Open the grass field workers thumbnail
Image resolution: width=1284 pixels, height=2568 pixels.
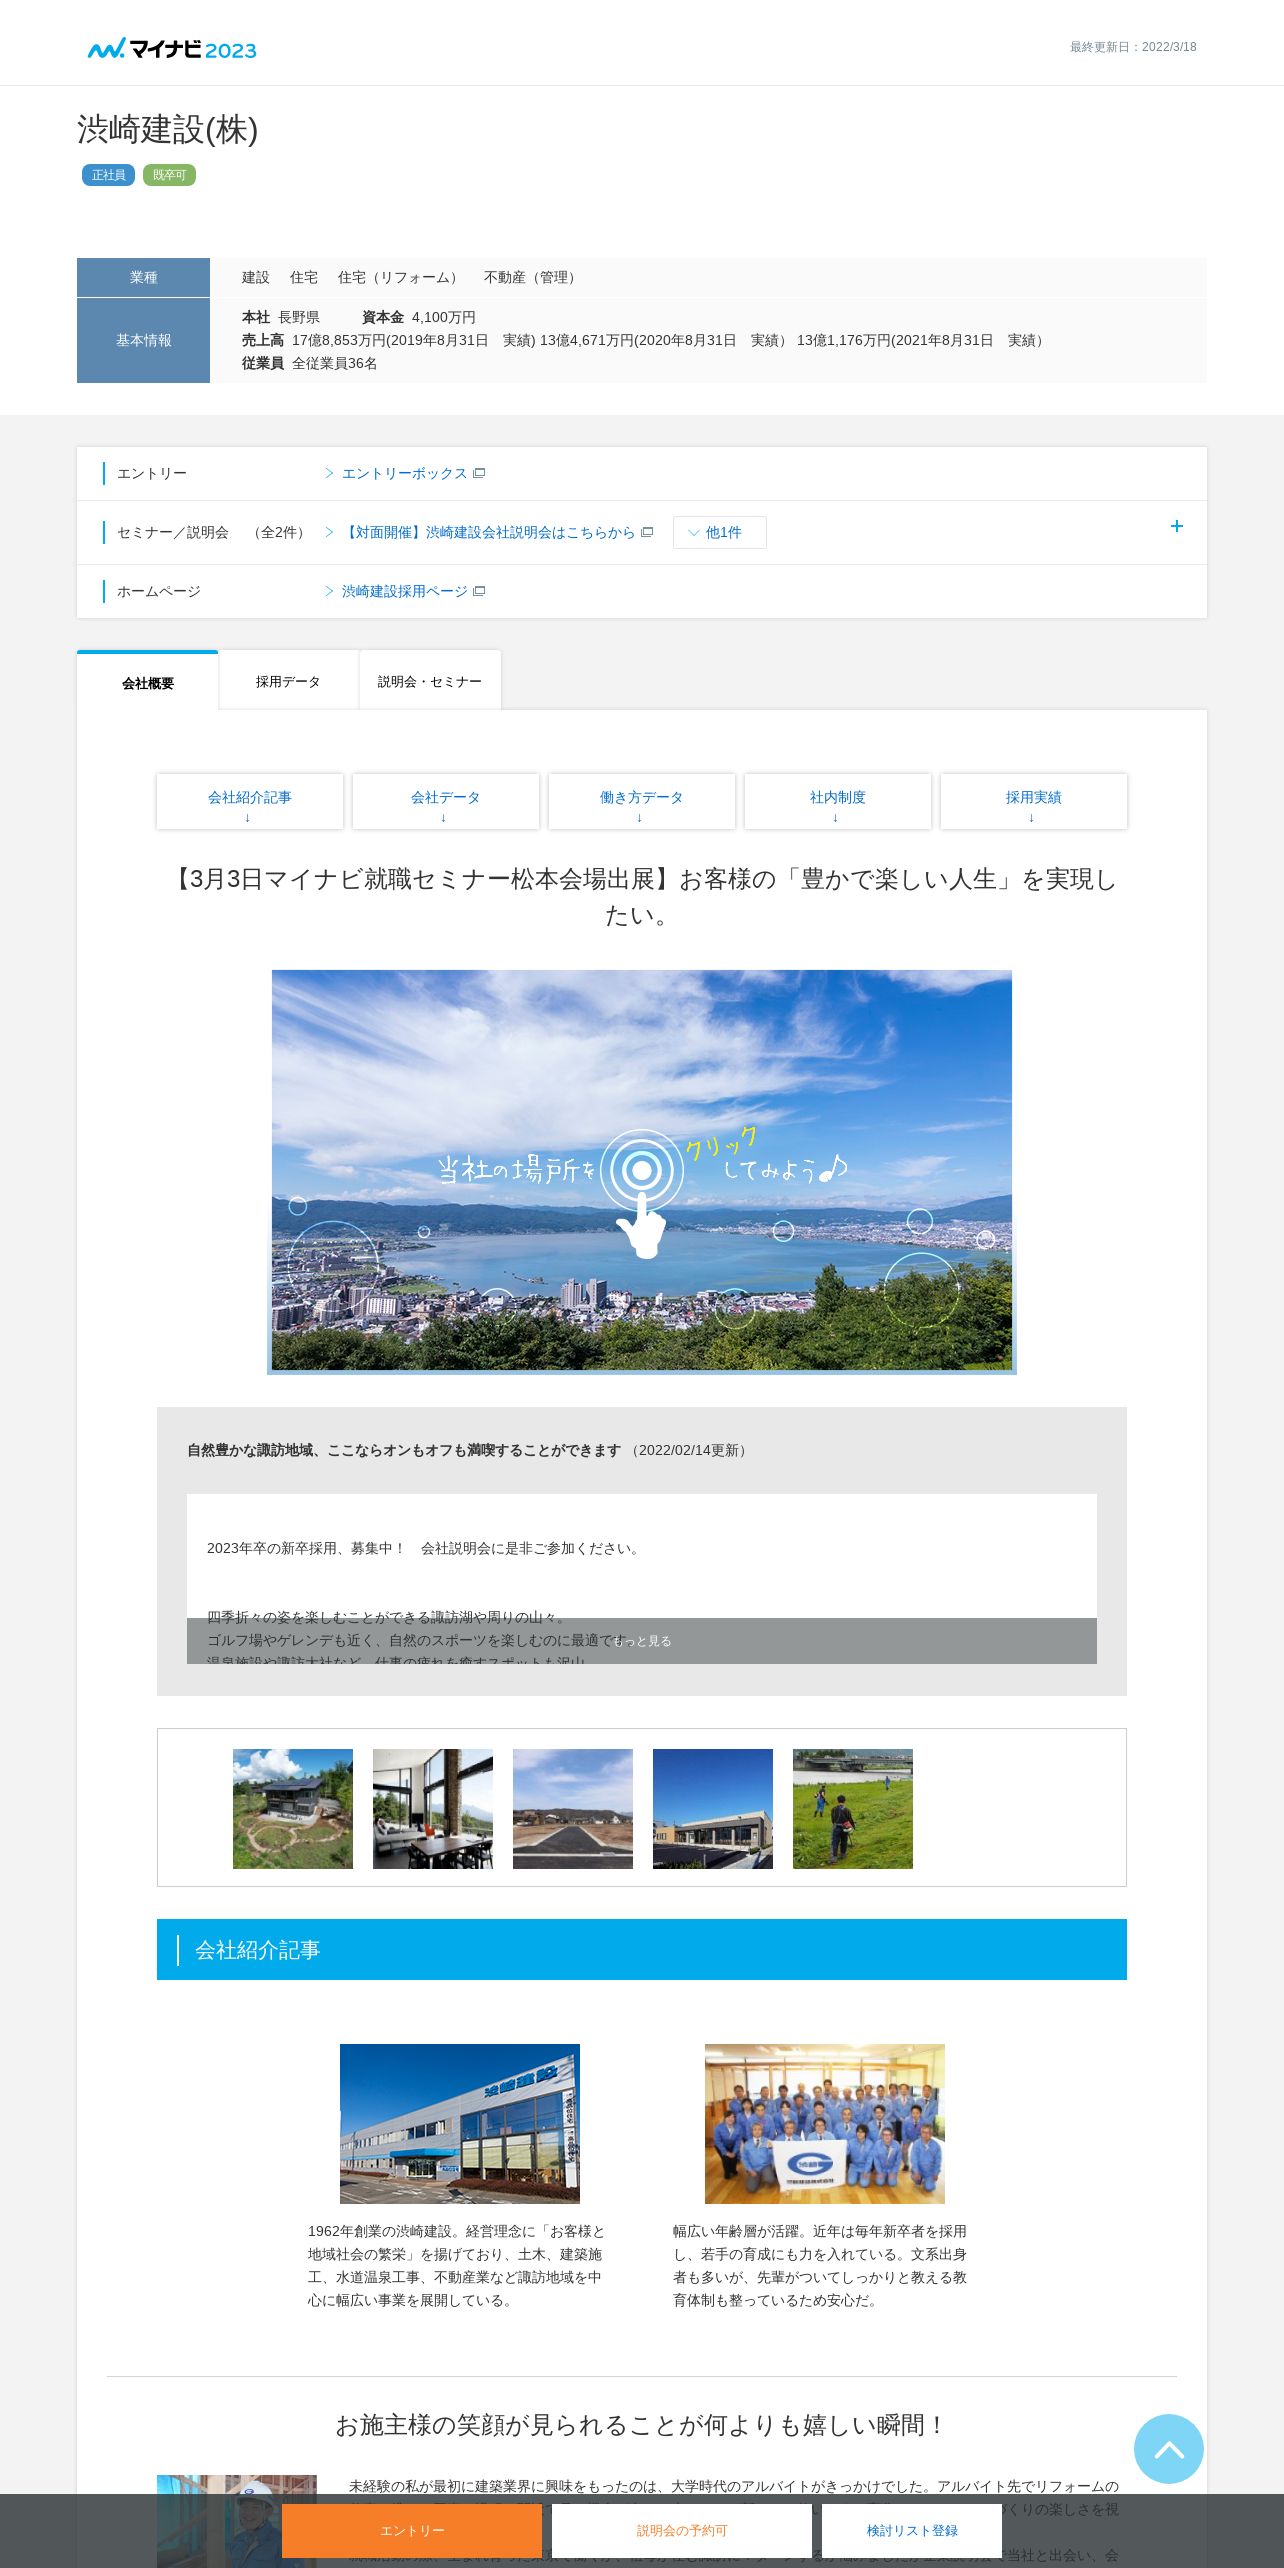tap(853, 1808)
